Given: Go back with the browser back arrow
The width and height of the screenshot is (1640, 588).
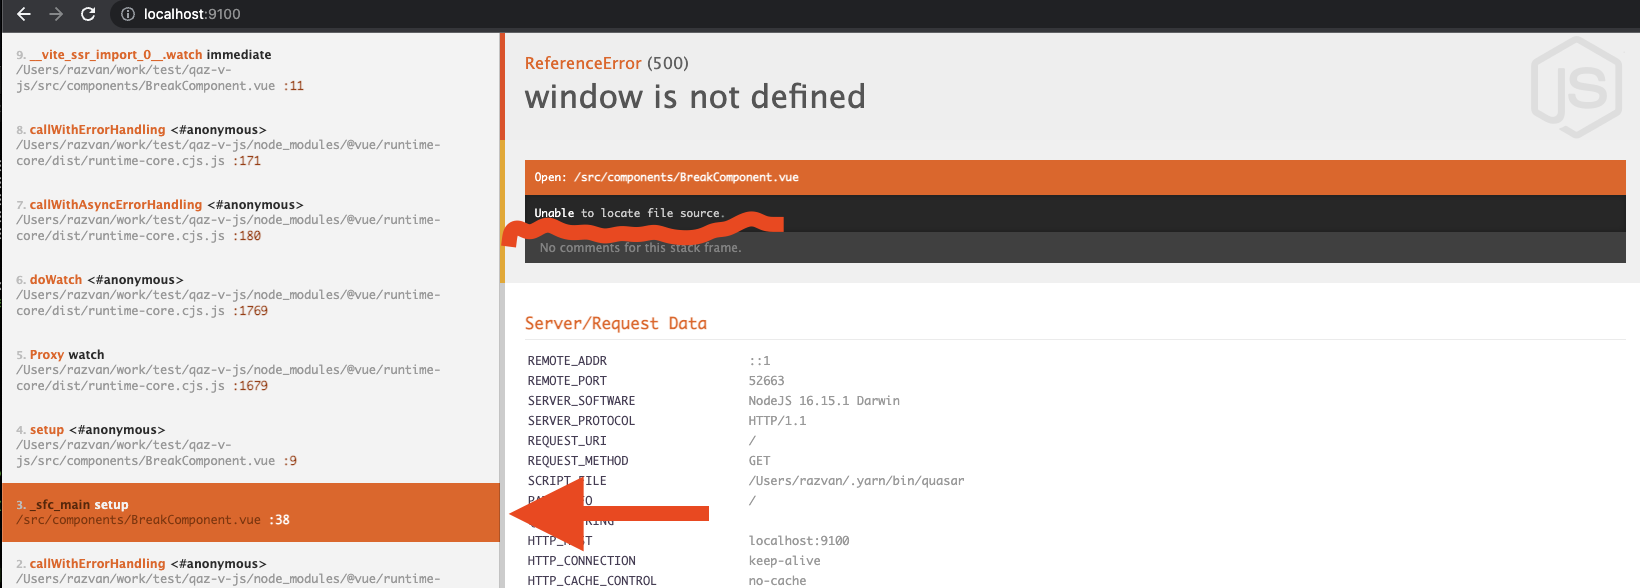Looking at the screenshot, I should pyautogui.click(x=24, y=14).
